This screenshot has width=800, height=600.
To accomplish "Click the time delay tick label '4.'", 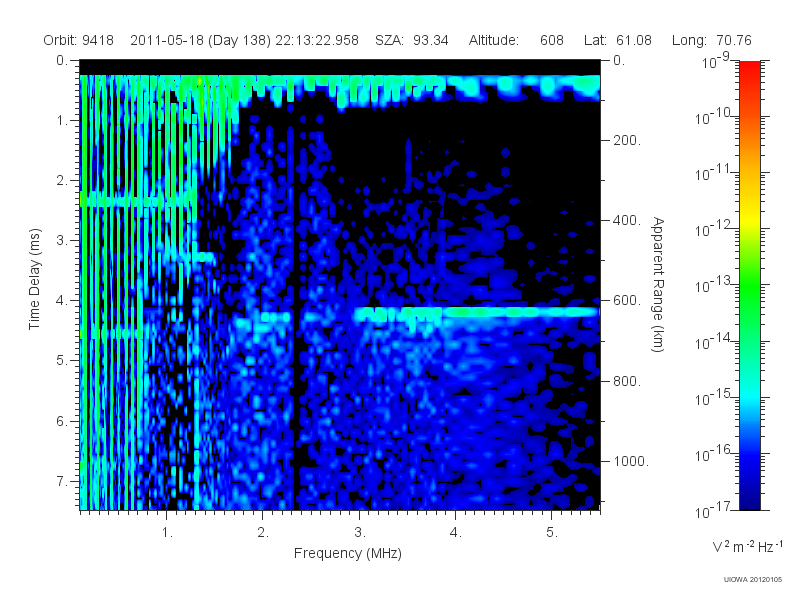I will (x=62, y=301).
